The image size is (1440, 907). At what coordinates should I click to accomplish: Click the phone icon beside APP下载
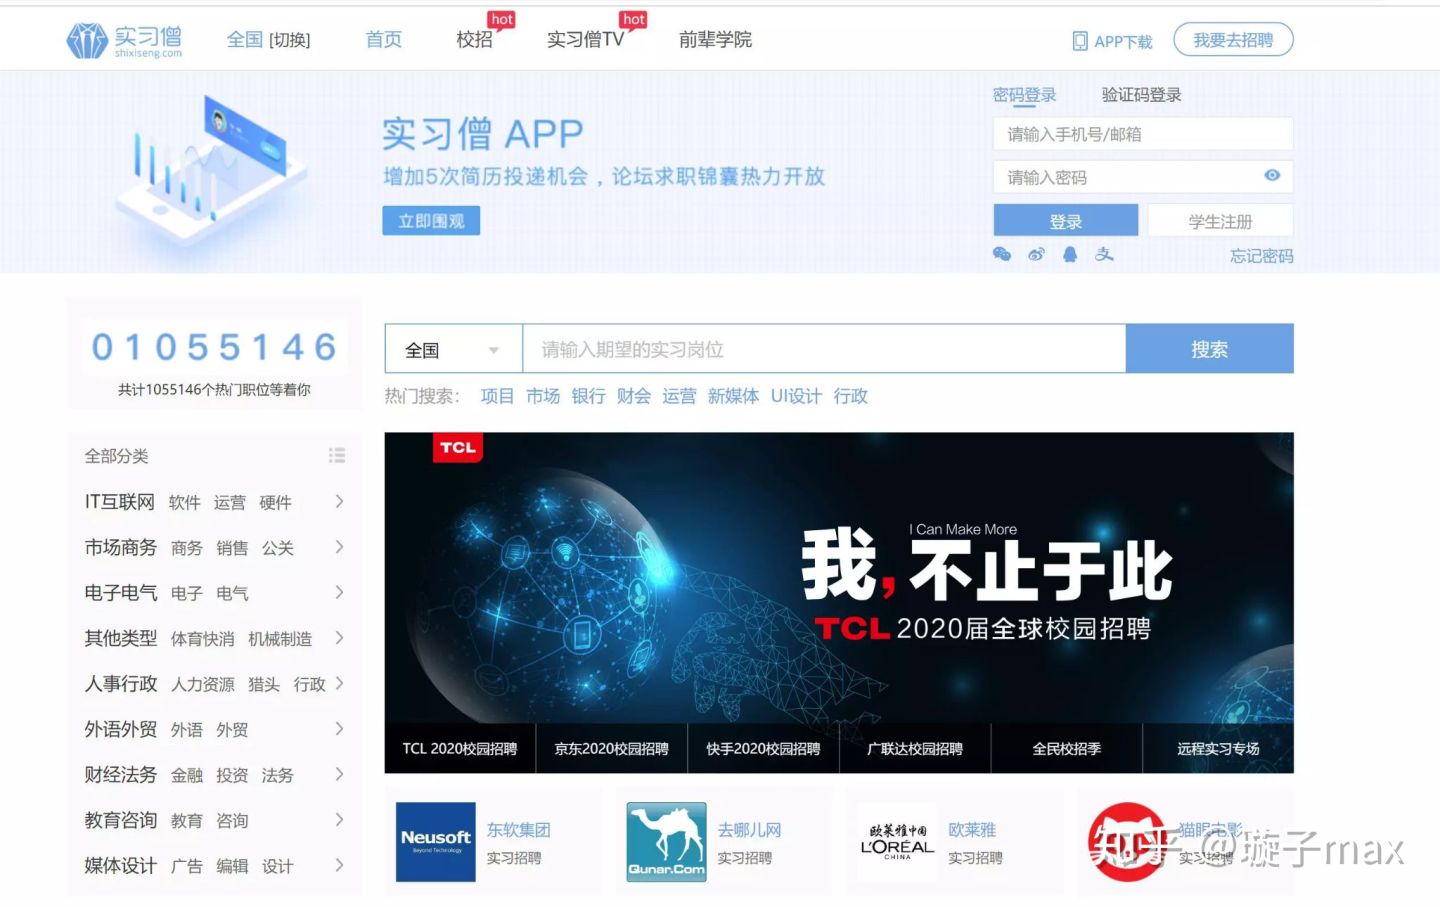[1080, 41]
